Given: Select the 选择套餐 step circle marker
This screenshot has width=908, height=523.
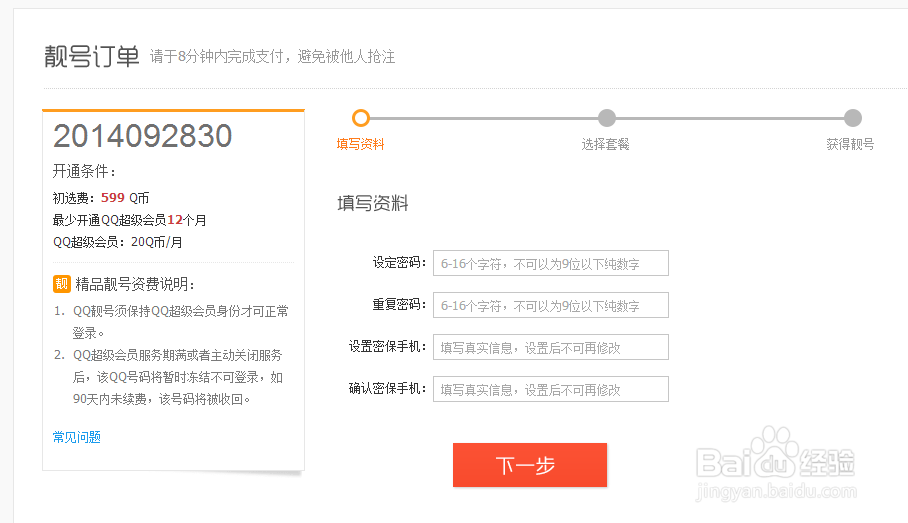Looking at the screenshot, I should click(606, 118).
